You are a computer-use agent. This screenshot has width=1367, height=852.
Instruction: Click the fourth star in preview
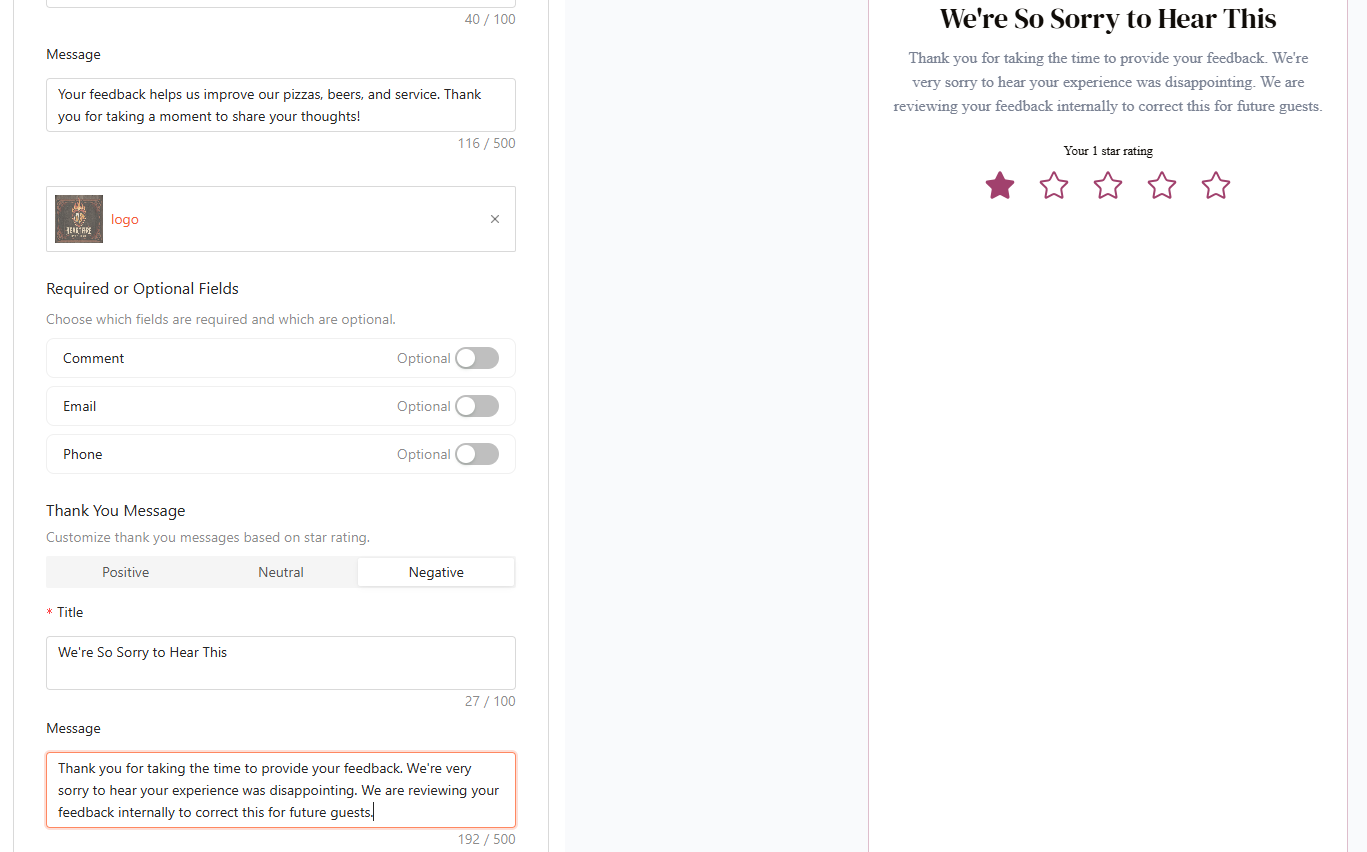pyautogui.click(x=1161, y=186)
